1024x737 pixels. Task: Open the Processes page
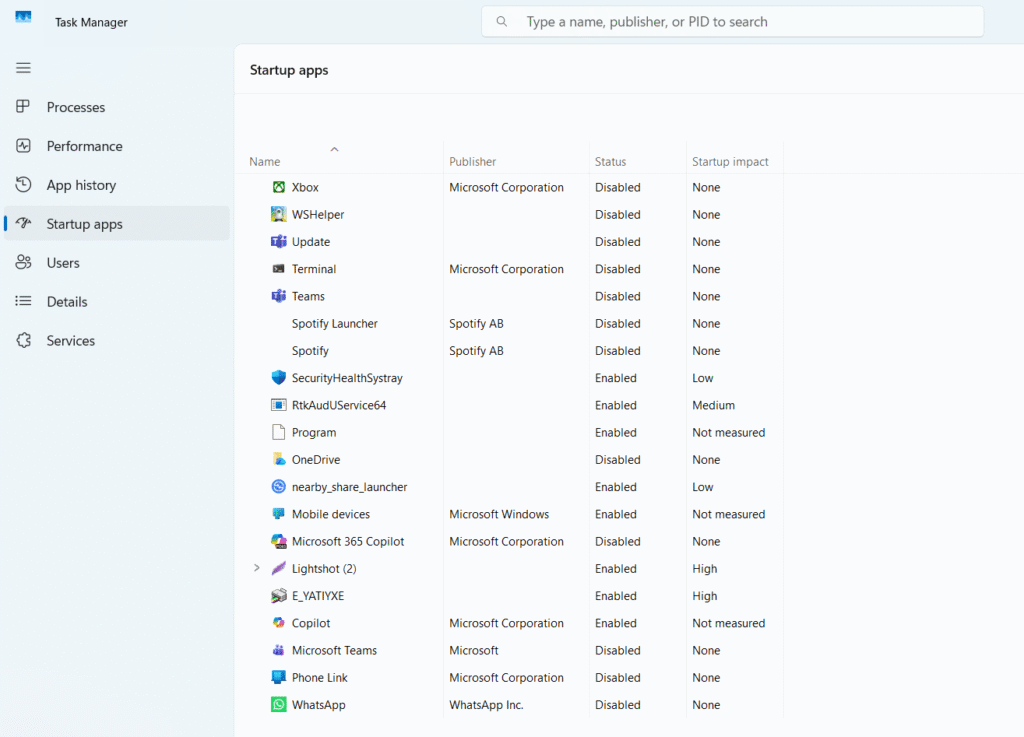pyautogui.click(x=117, y=107)
